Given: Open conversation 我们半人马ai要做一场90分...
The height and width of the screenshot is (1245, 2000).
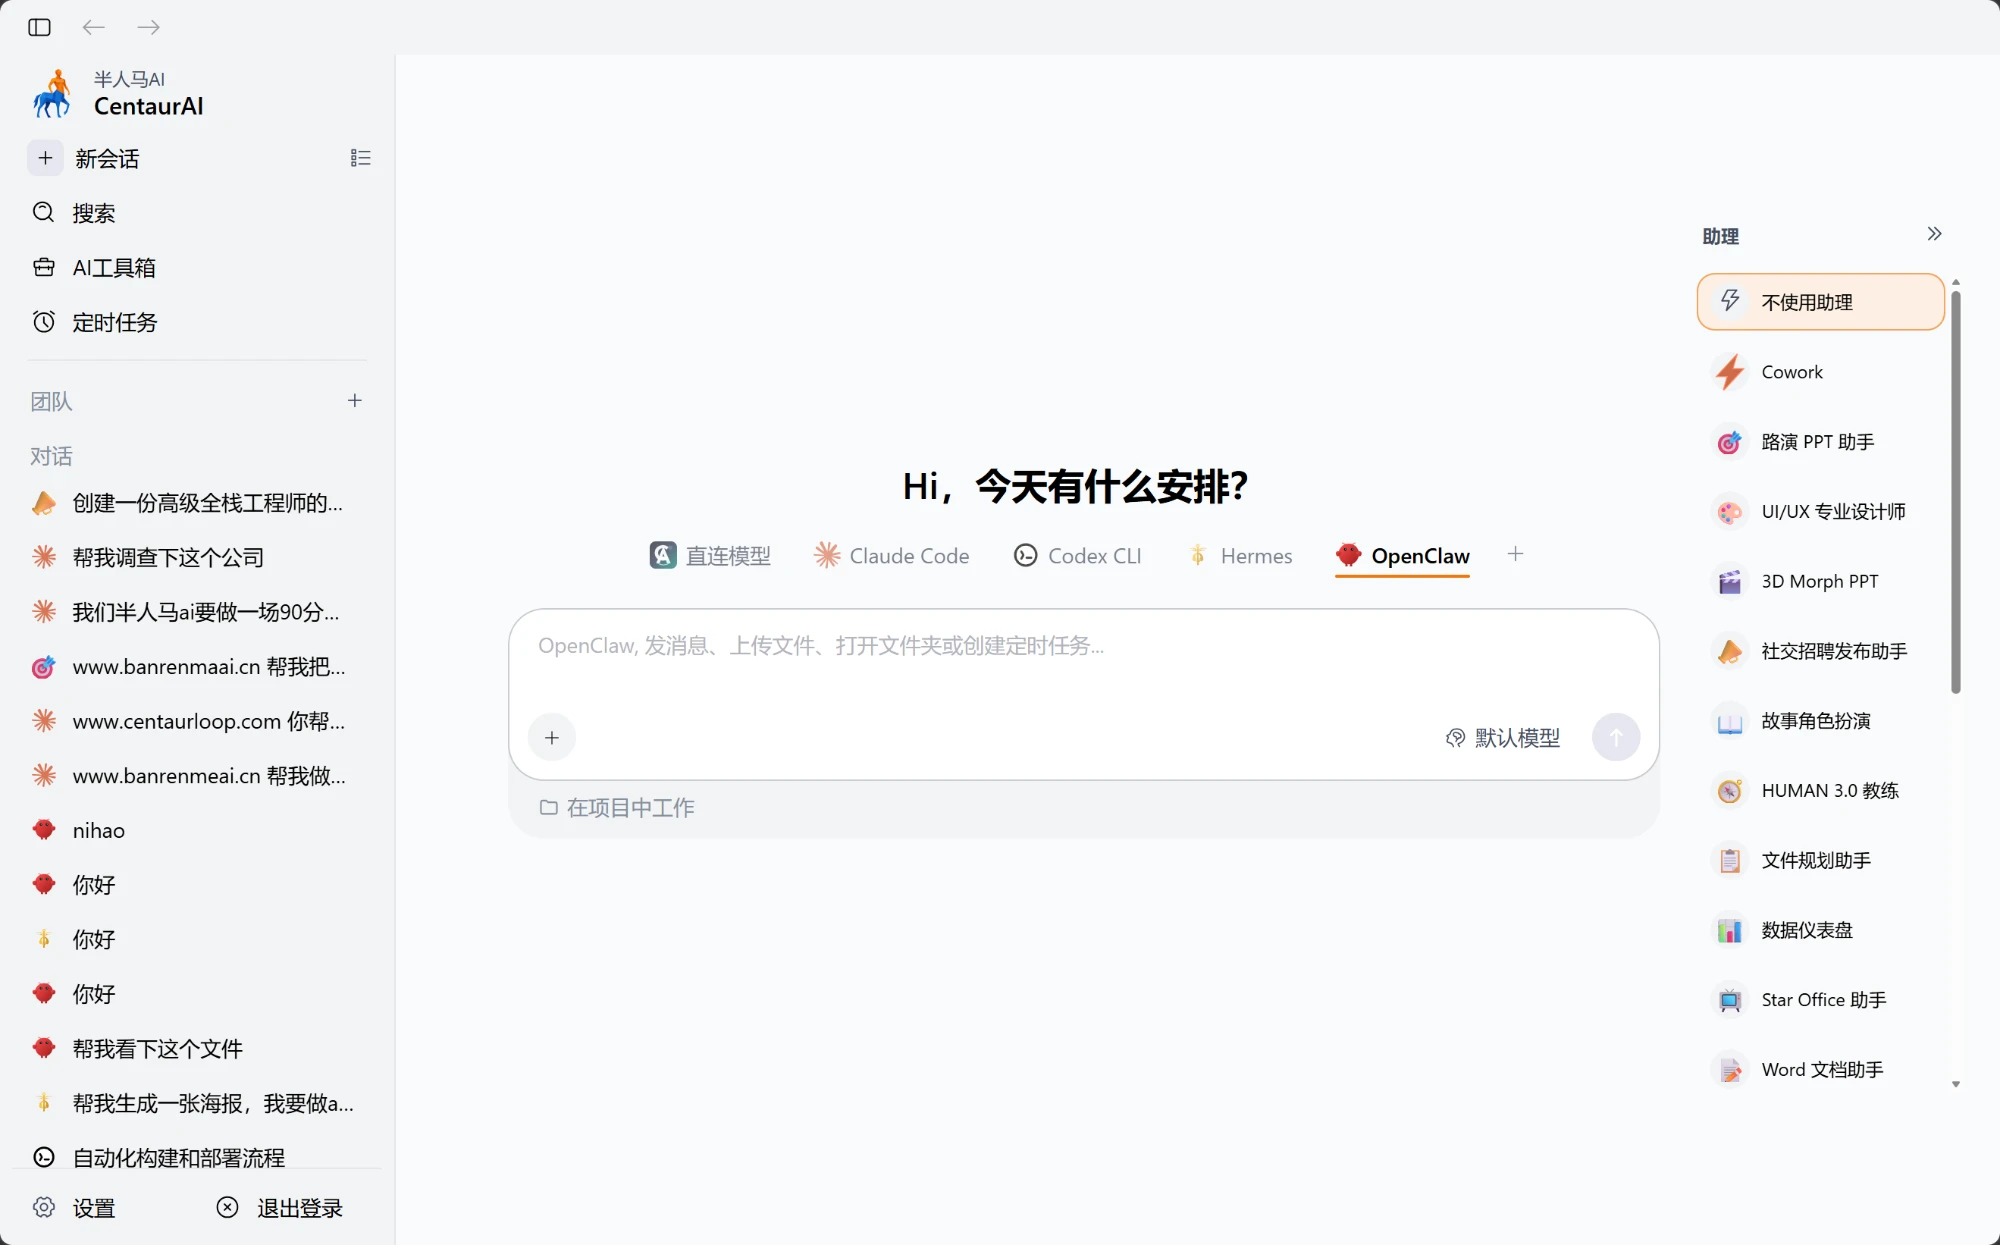Looking at the screenshot, I should tap(198, 612).
